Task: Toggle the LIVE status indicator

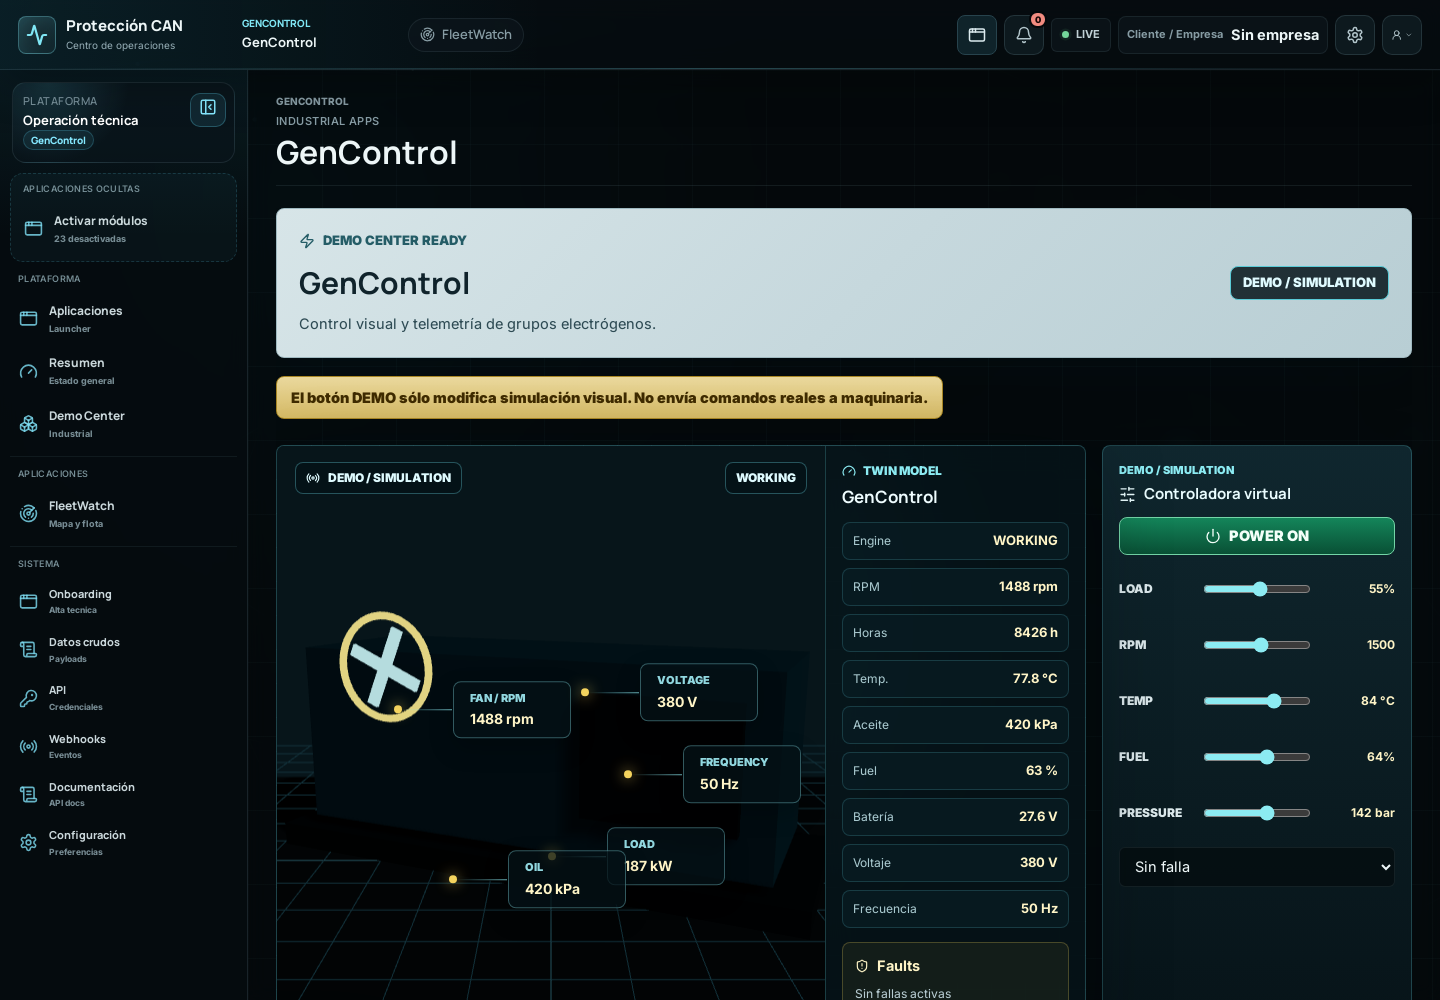Action: (1081, 35)
